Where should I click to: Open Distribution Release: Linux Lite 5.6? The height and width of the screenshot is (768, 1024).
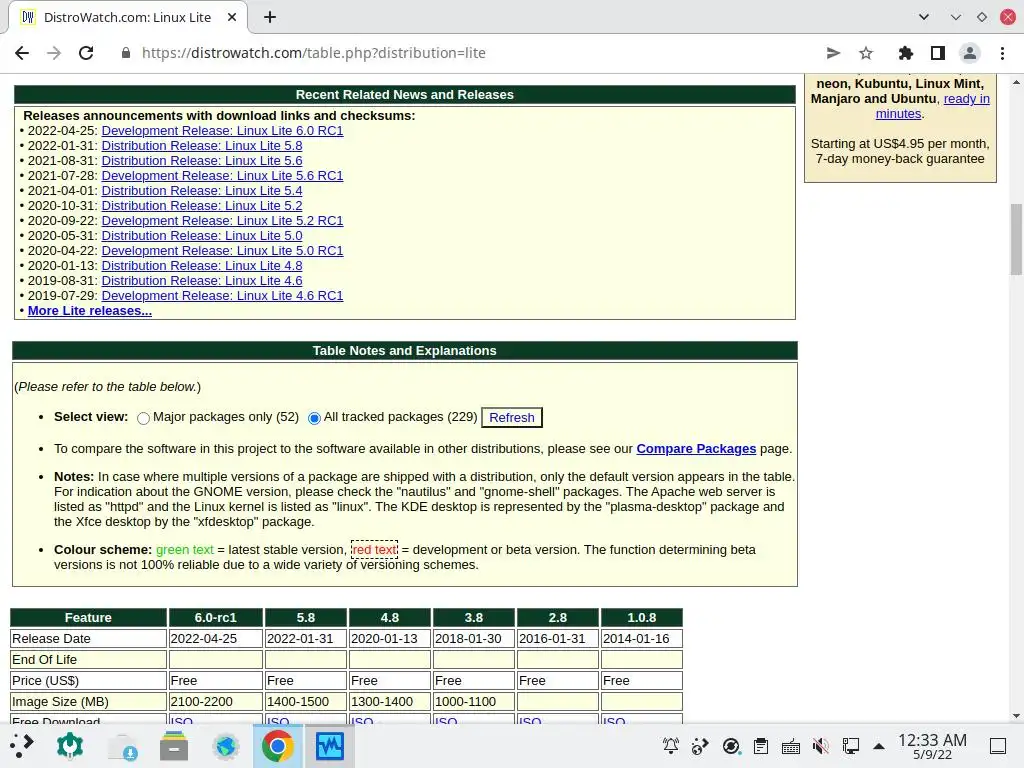tap(202, 161)
